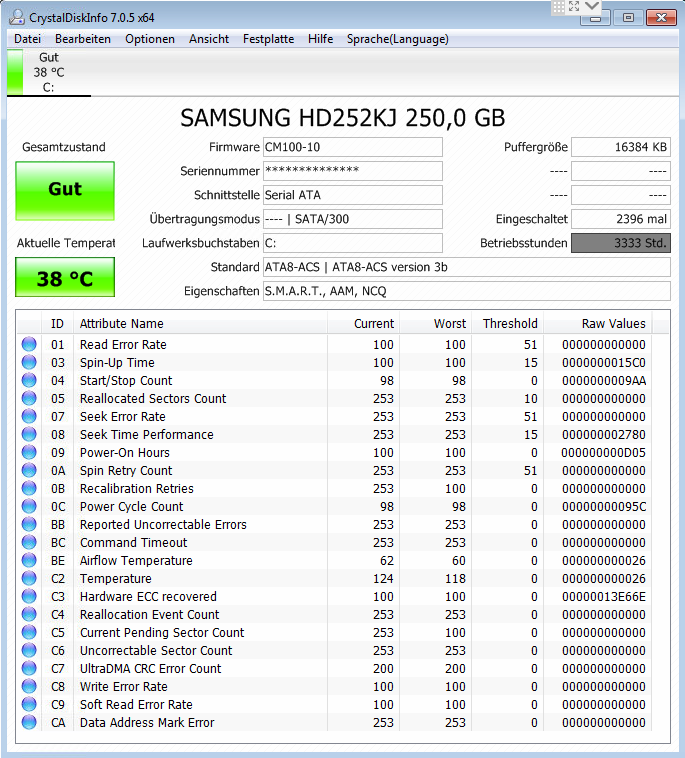685x758 pixels.
Task: Click status orb for Write Error Rate
Action: pos(29,686)
